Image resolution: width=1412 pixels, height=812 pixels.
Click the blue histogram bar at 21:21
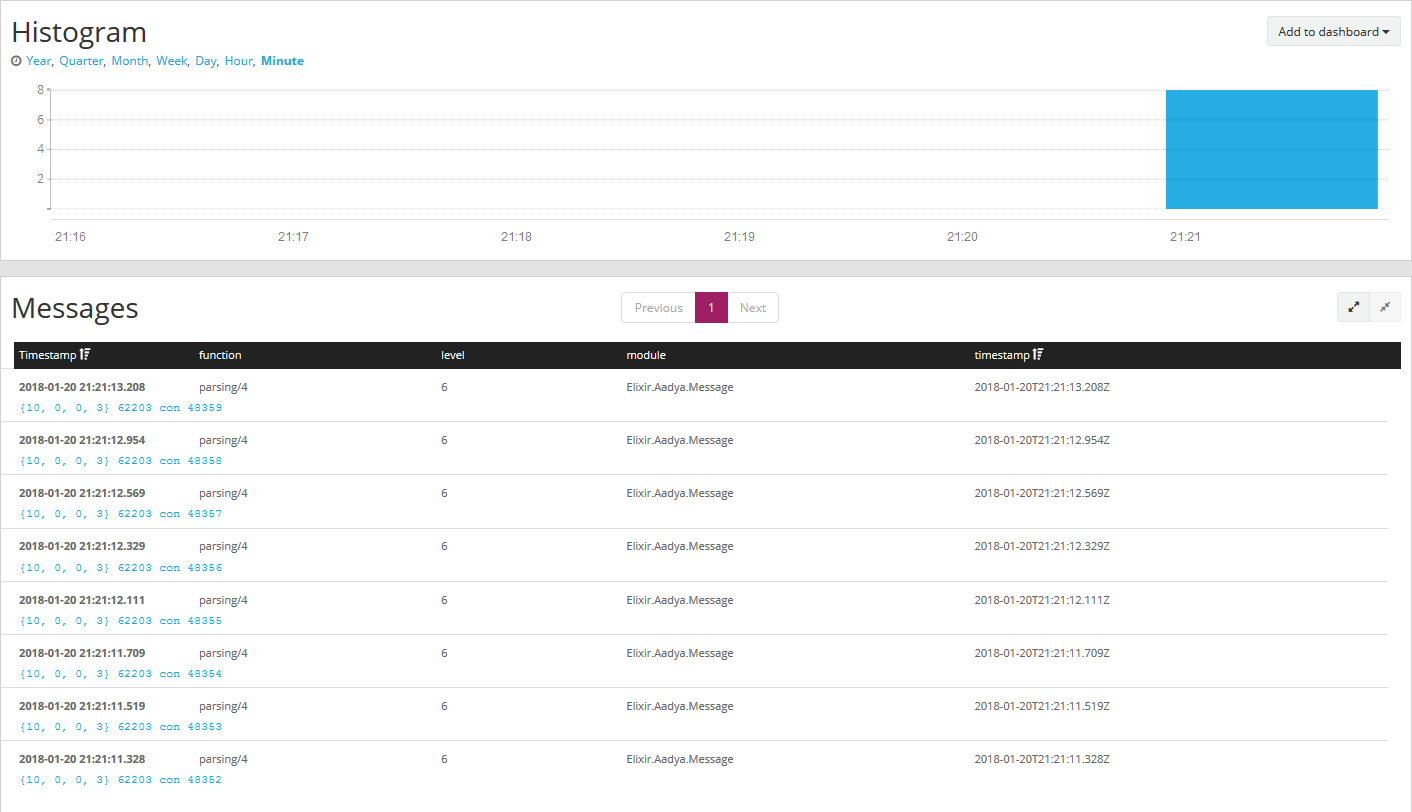1271,149
